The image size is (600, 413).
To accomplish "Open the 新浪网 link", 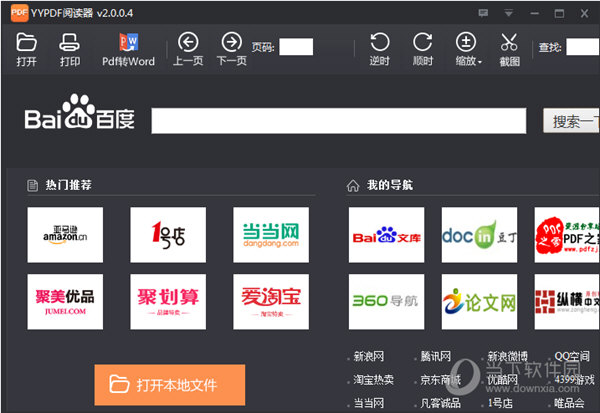I will [x=368, y=356].
